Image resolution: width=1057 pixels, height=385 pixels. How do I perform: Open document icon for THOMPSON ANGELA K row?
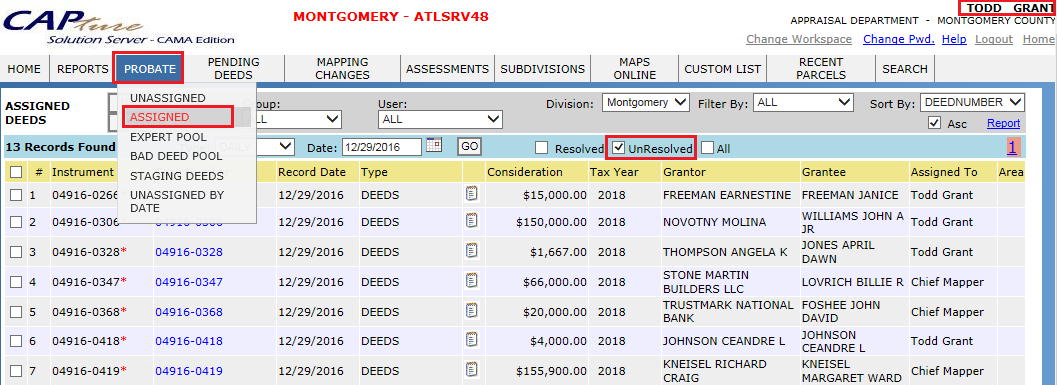(x=472, y=250)
